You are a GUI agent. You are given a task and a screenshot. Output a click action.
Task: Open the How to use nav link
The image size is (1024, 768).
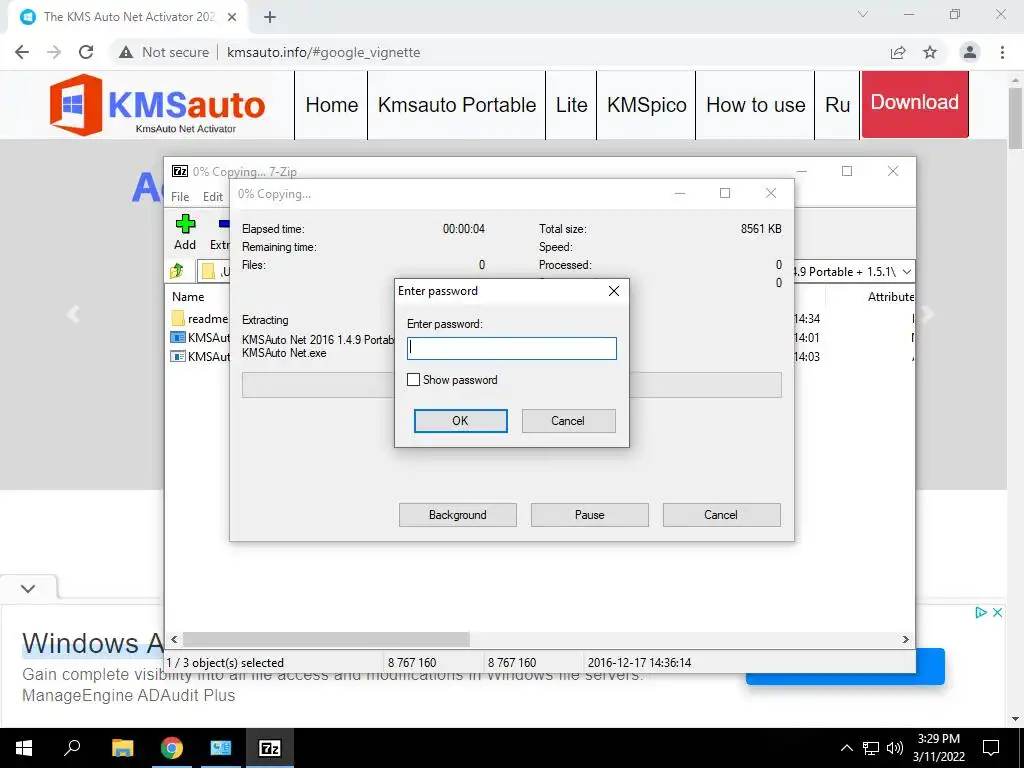coord(756,105)
